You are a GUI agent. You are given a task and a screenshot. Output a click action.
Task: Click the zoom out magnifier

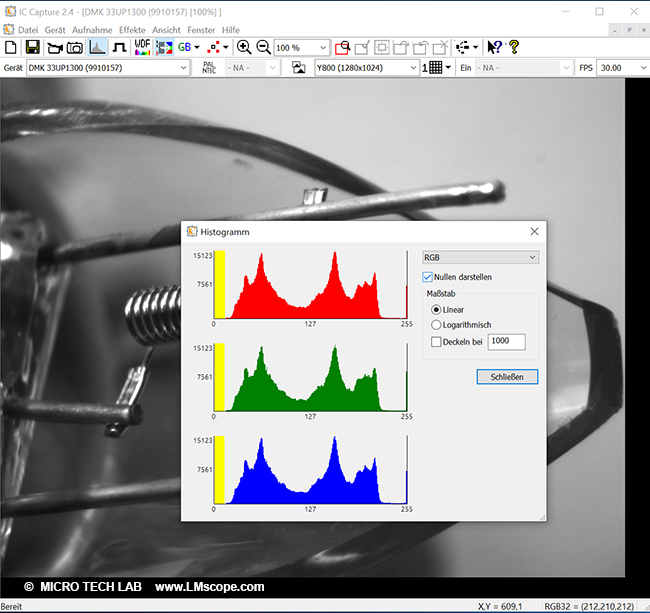coord(262,47)
